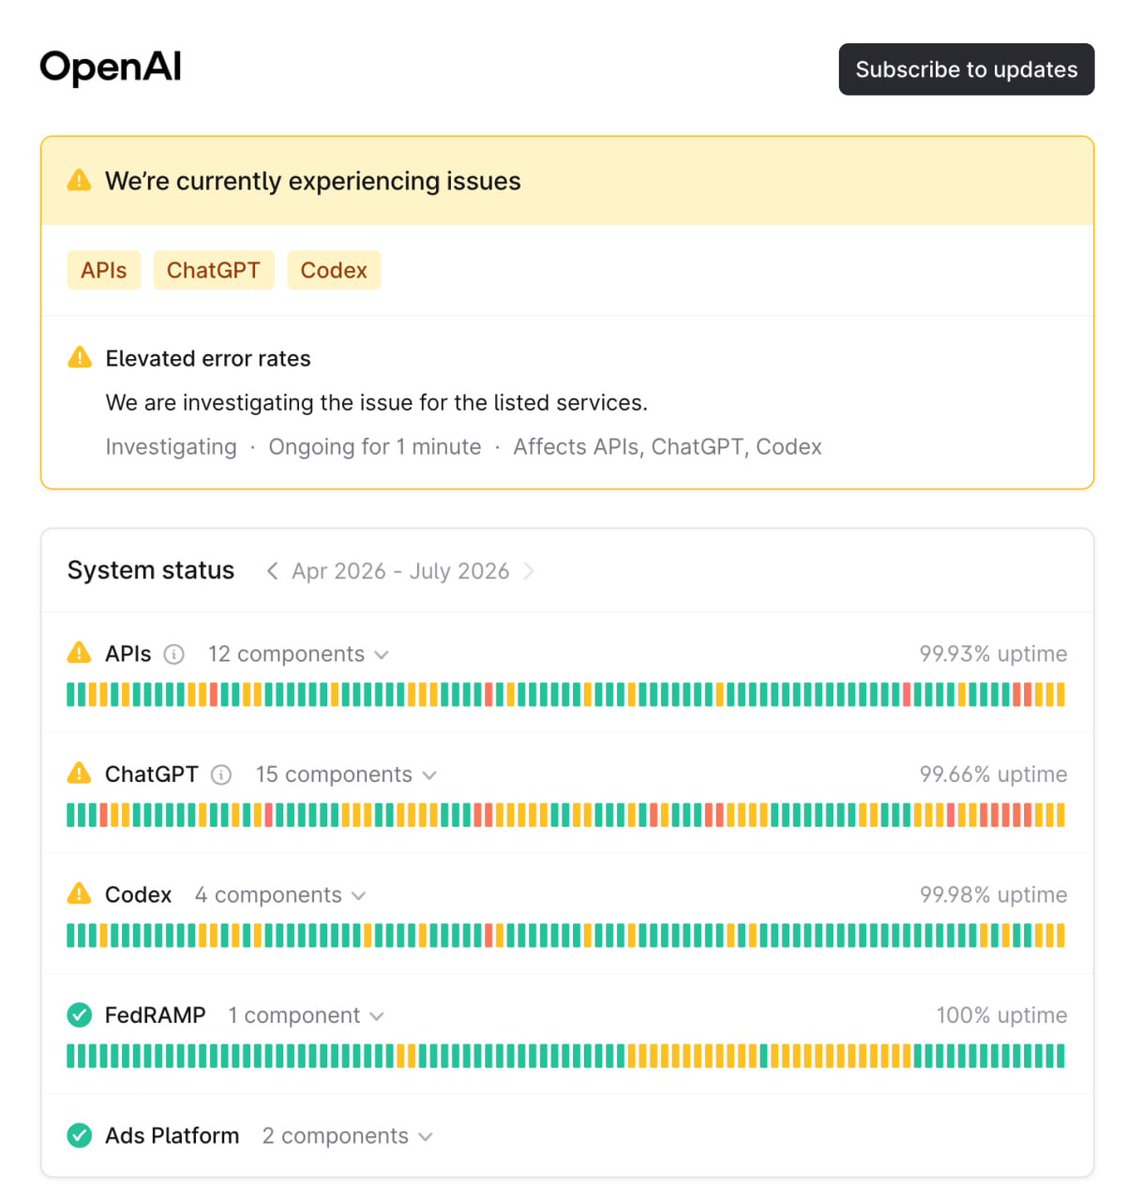Click the warning icon next to Elevated error rates
The width and height of the screenshot is (1127, 1200).
[79, 357]
